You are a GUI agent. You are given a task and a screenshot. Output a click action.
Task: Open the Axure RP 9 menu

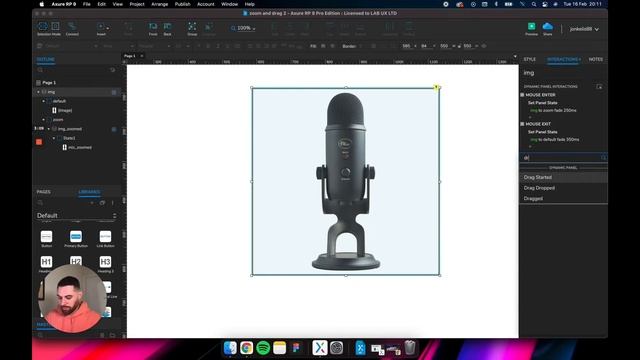[x=64, y=4]
